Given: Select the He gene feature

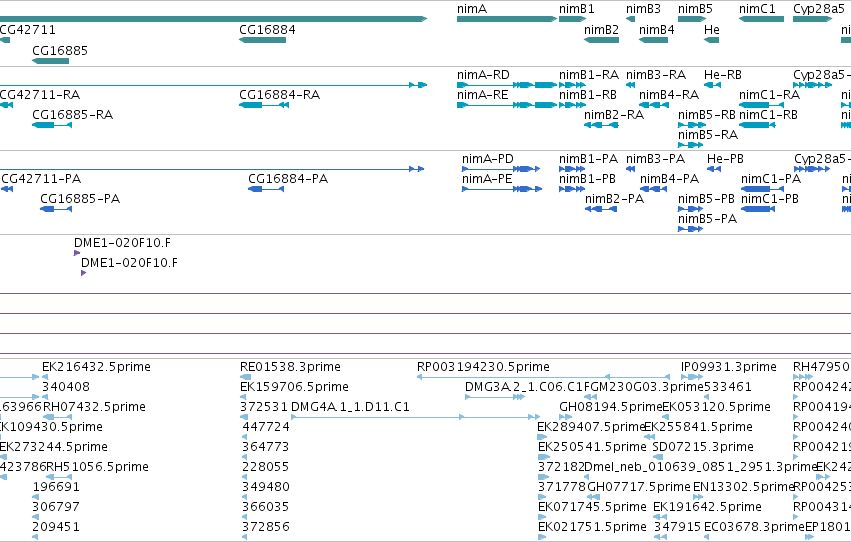Looking at the screenshot, I should [x=712, y=40].
